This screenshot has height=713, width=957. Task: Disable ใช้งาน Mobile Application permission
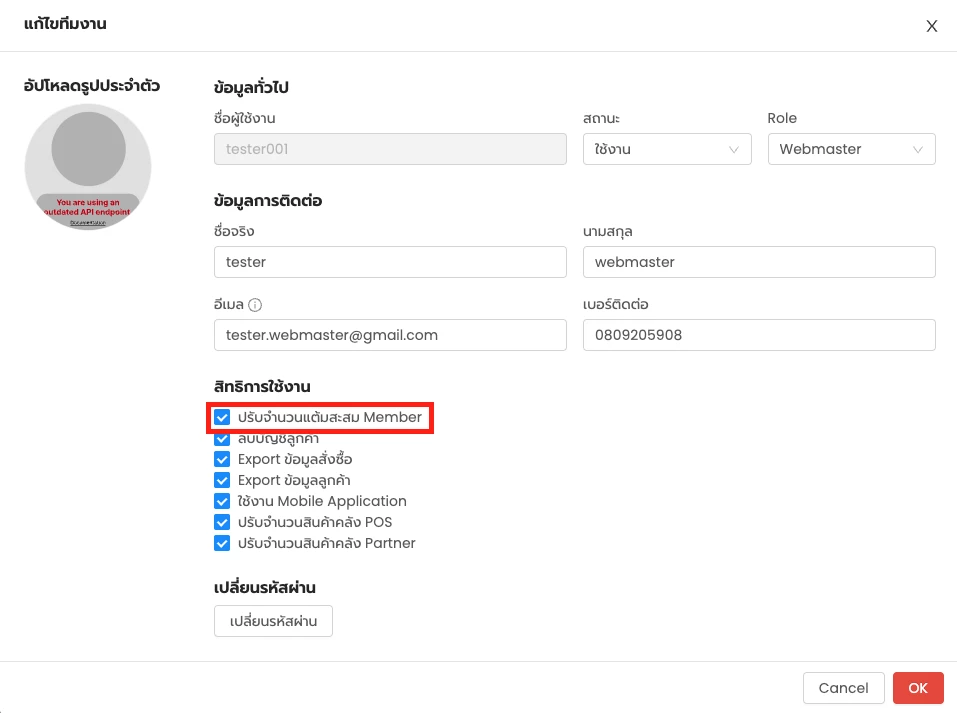222,501
